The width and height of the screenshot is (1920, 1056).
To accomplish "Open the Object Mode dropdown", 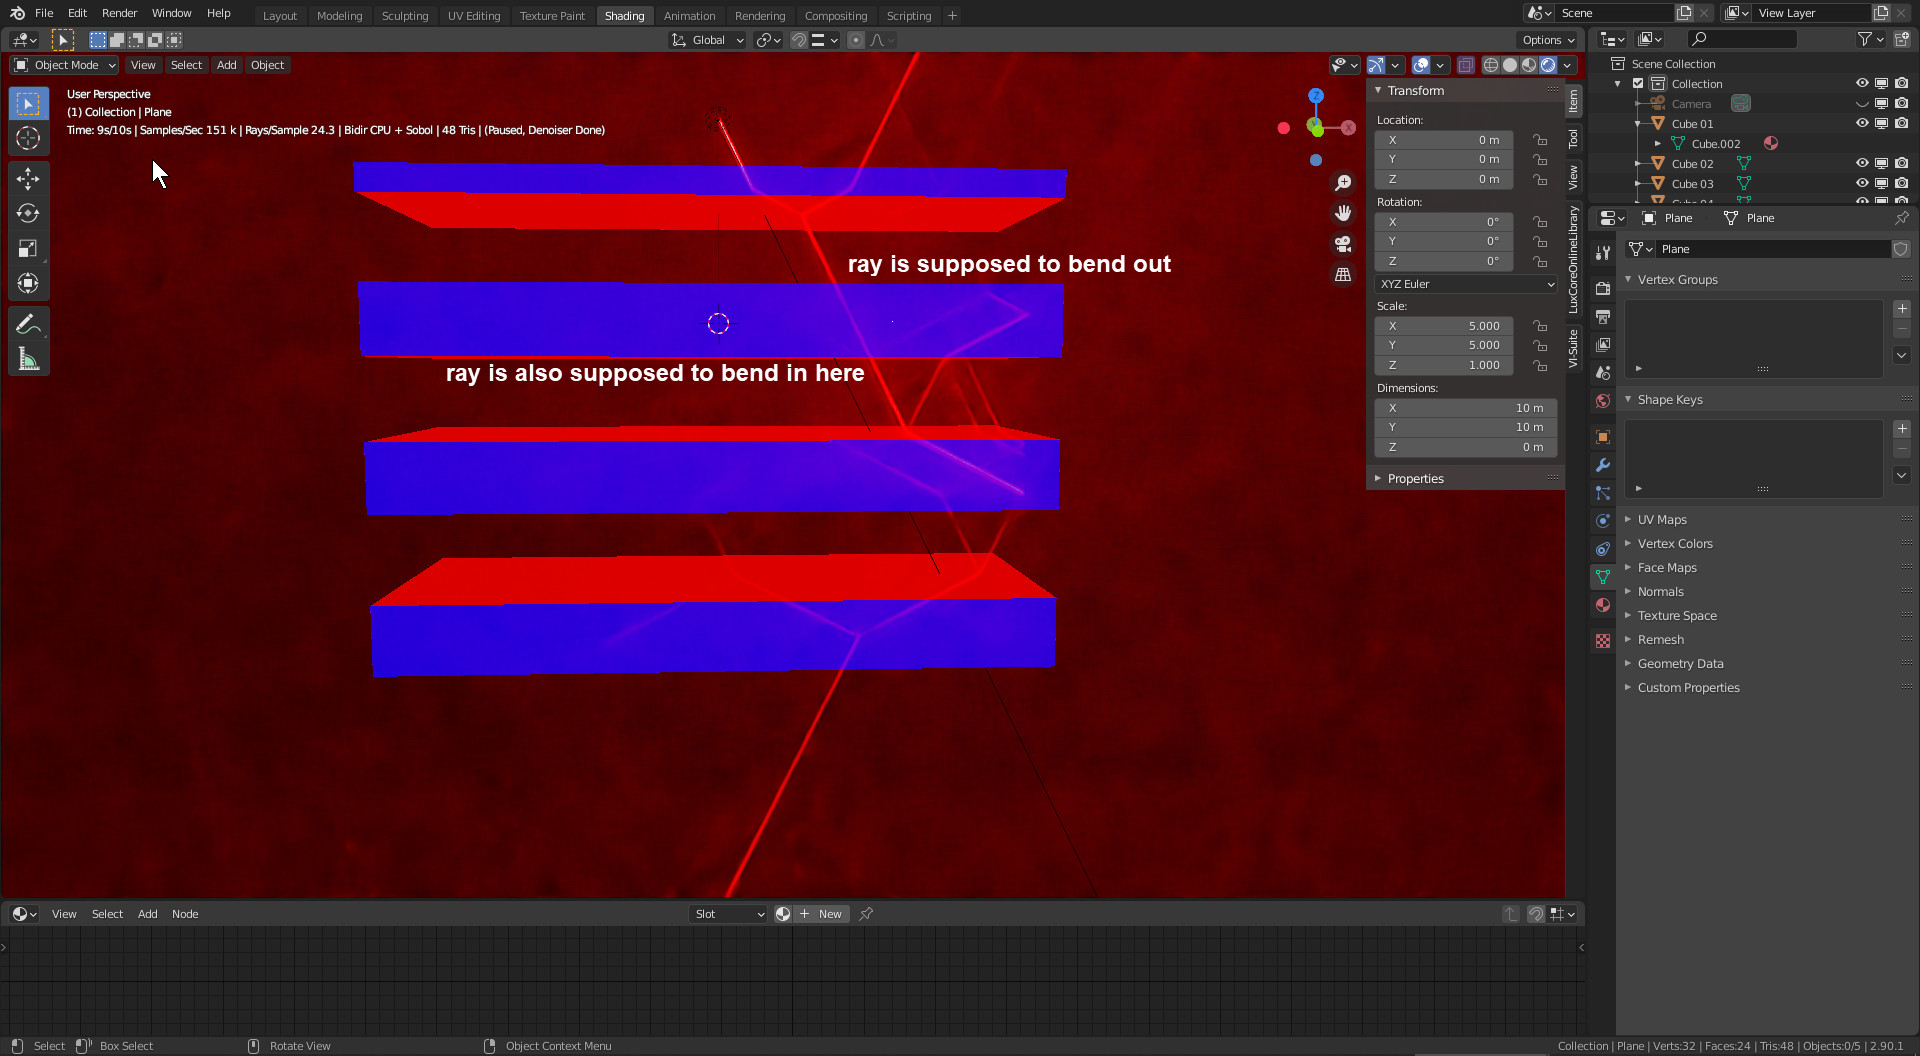I will click(x=65, y=65).
